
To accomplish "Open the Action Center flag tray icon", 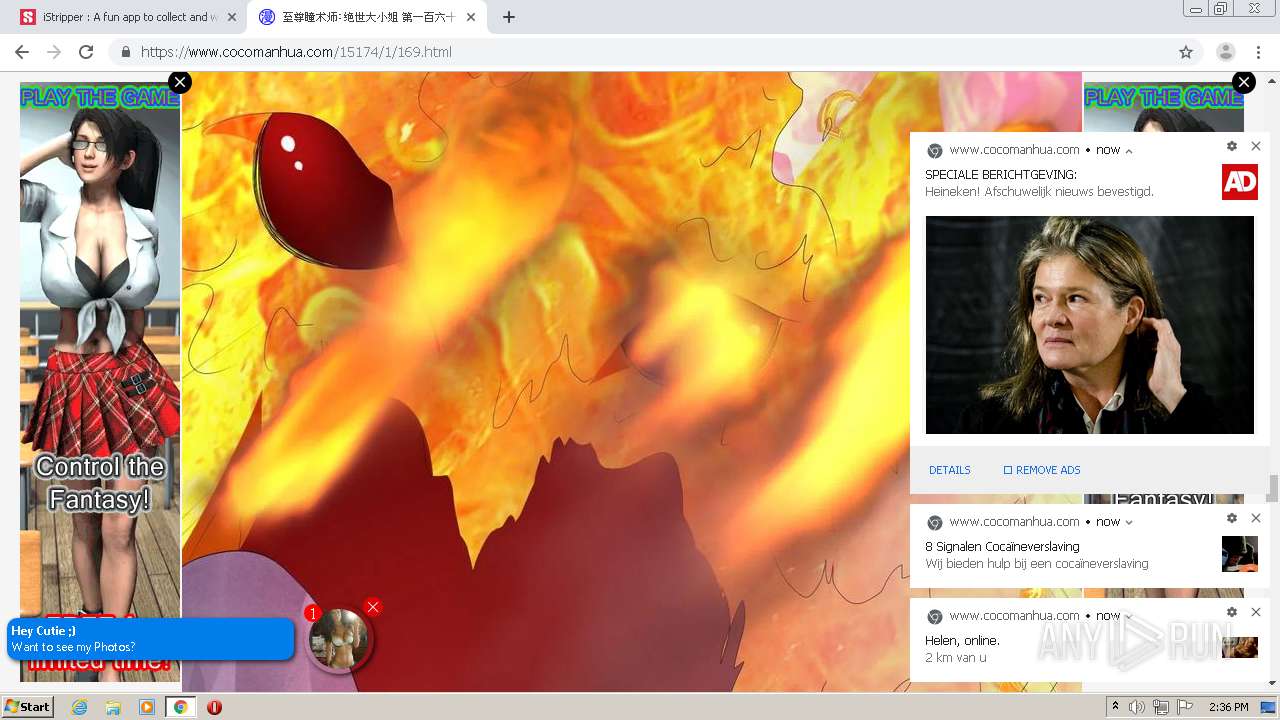I will click(1185, 707).
